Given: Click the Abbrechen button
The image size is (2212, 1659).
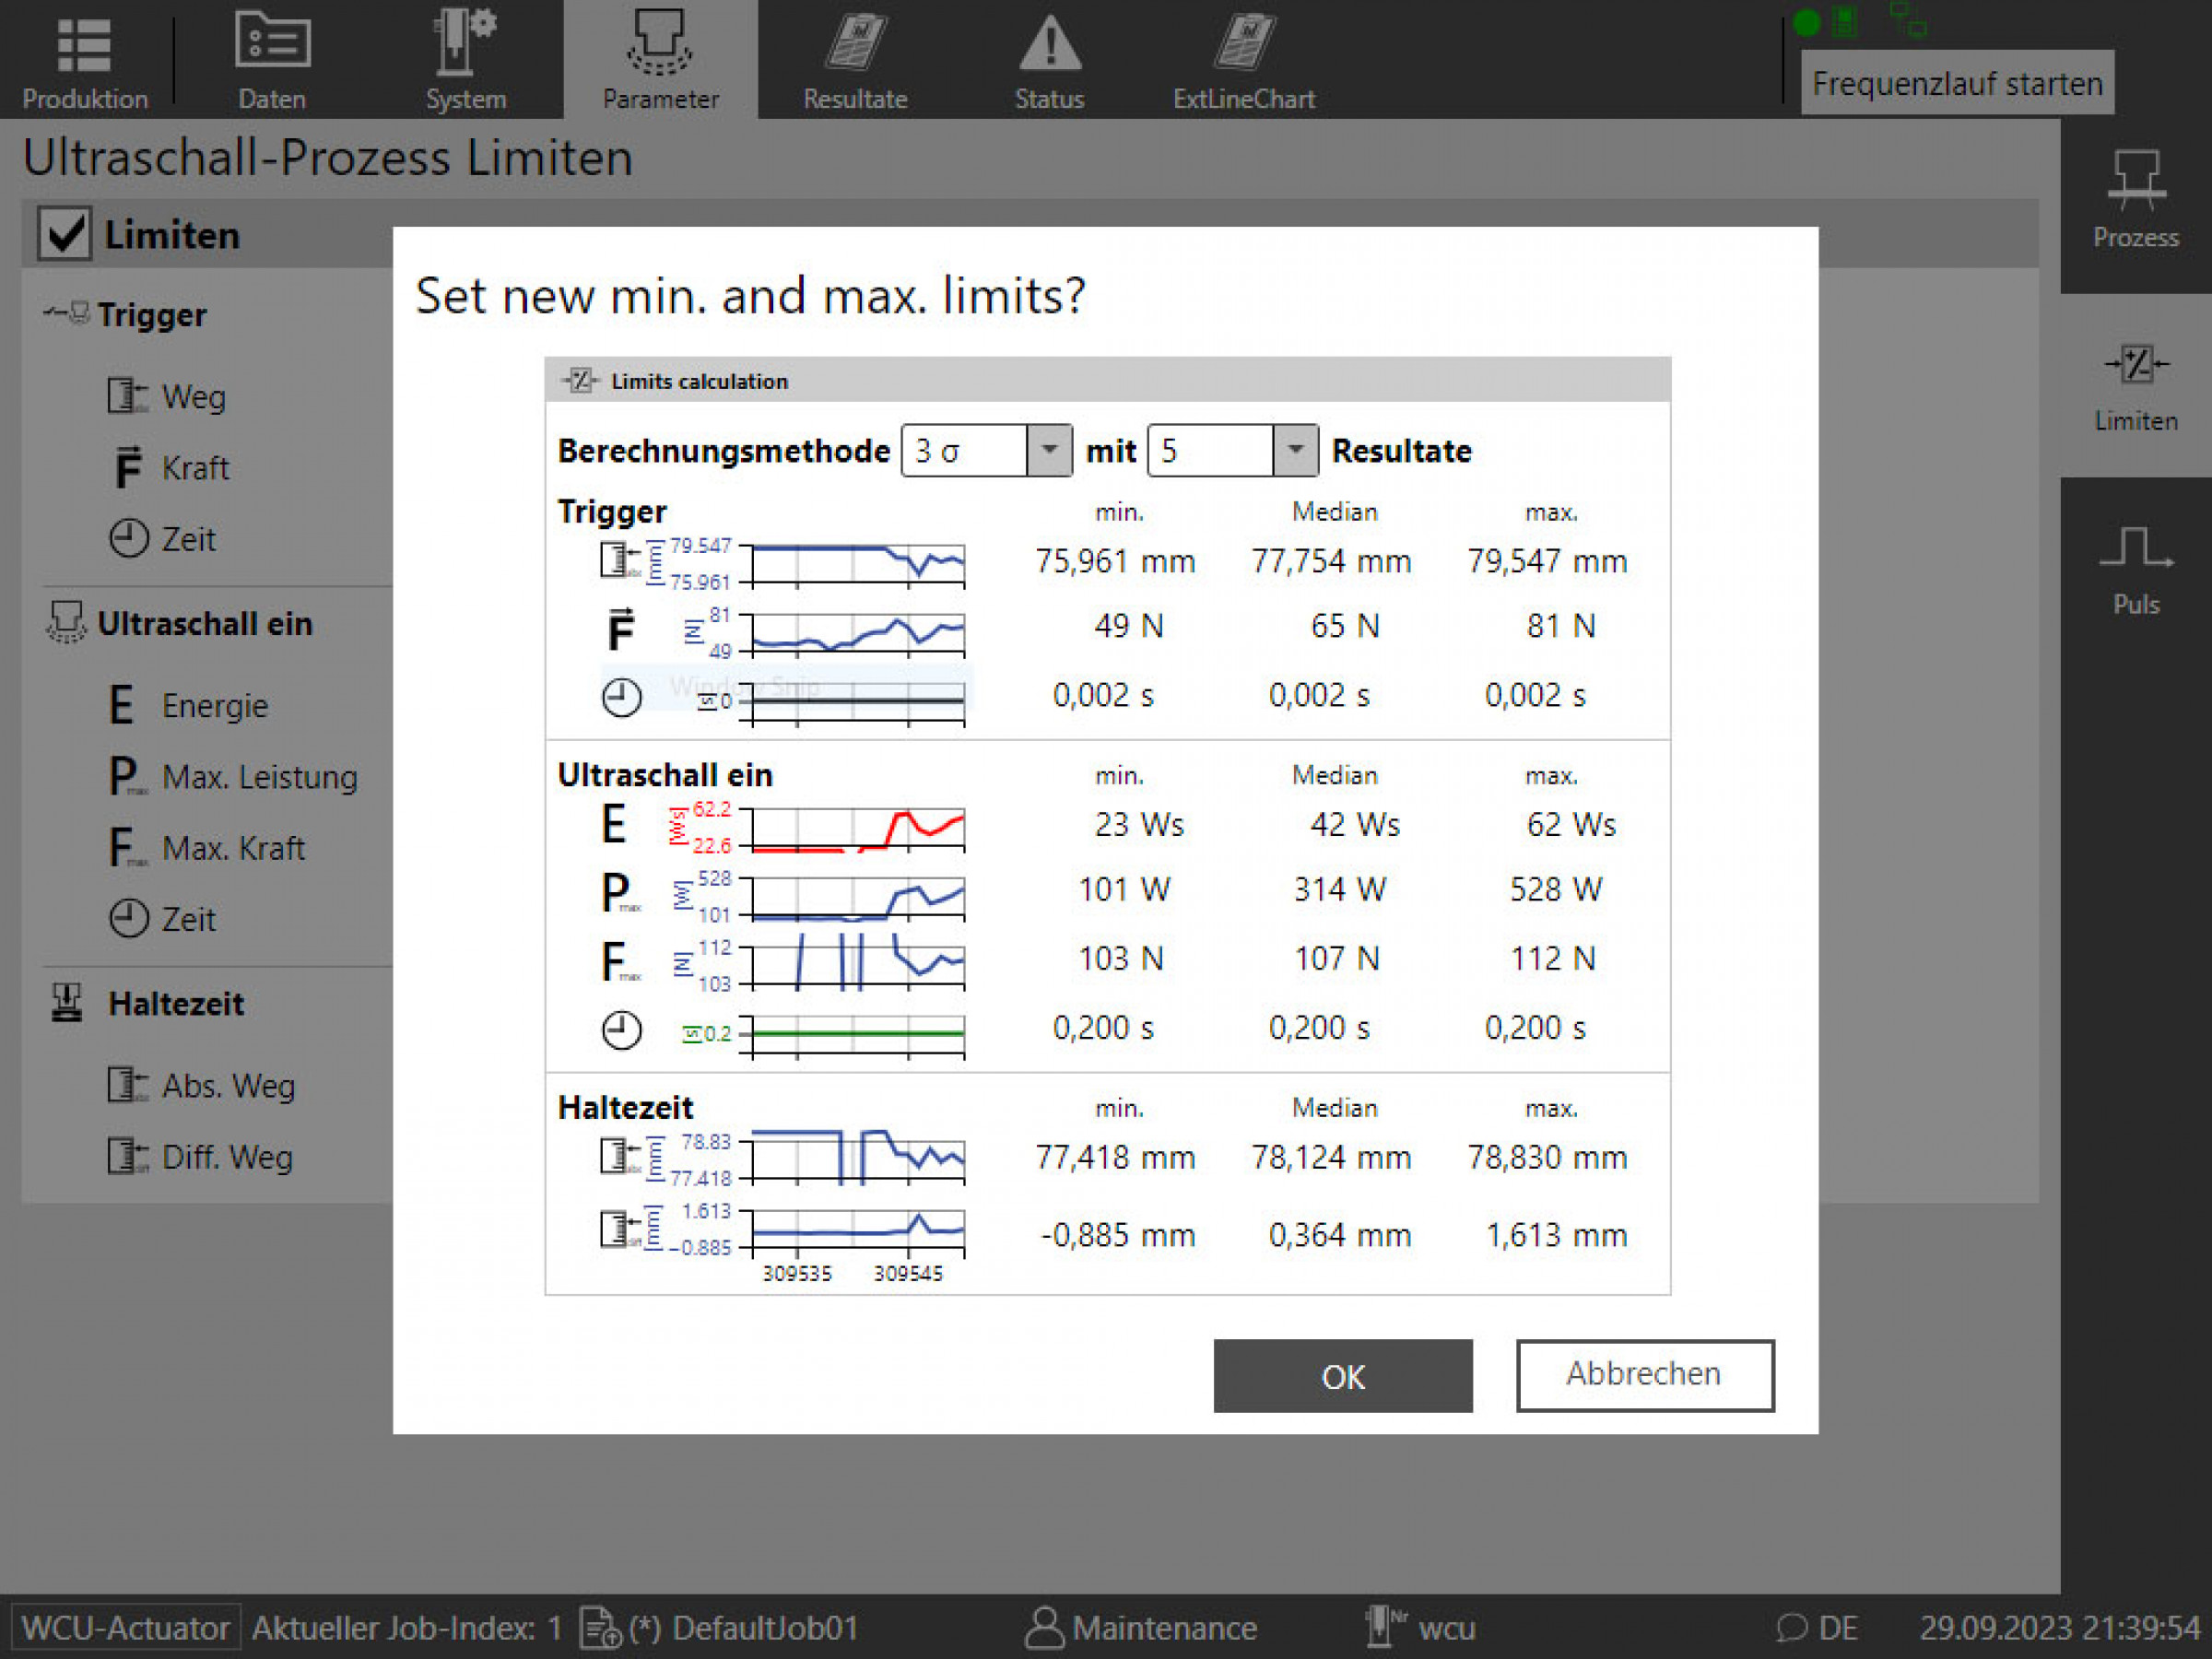Looking at the screenshot, I should pyautogui.click(x=1644, y=1375).
